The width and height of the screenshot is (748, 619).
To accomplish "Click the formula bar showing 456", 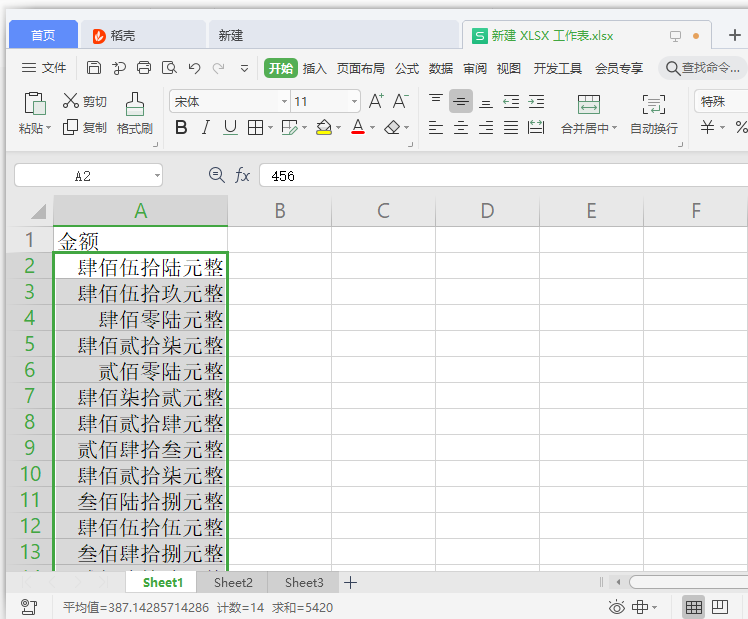I will click(x=503, y=175).
